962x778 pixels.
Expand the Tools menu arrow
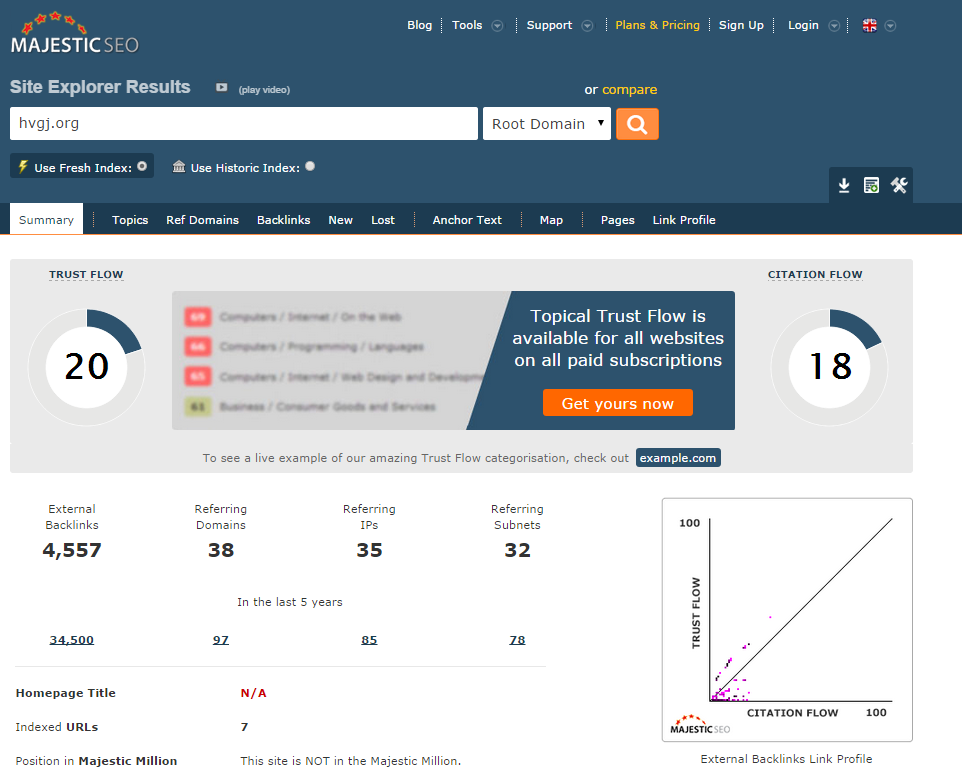click(x=498, y=26)
